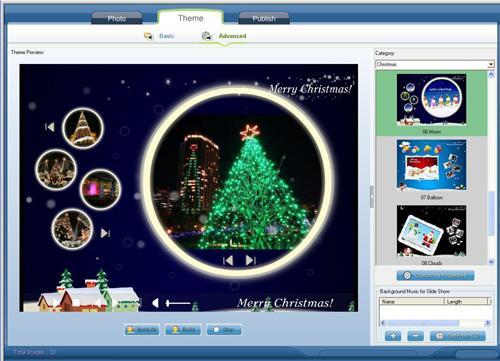
Task: Click the pink-lit building circle thumbnail
Action: coord(100,190)
